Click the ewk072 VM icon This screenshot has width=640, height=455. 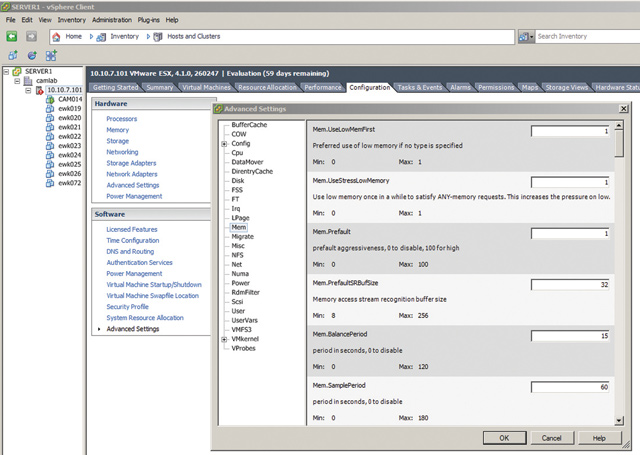point(50,183)
